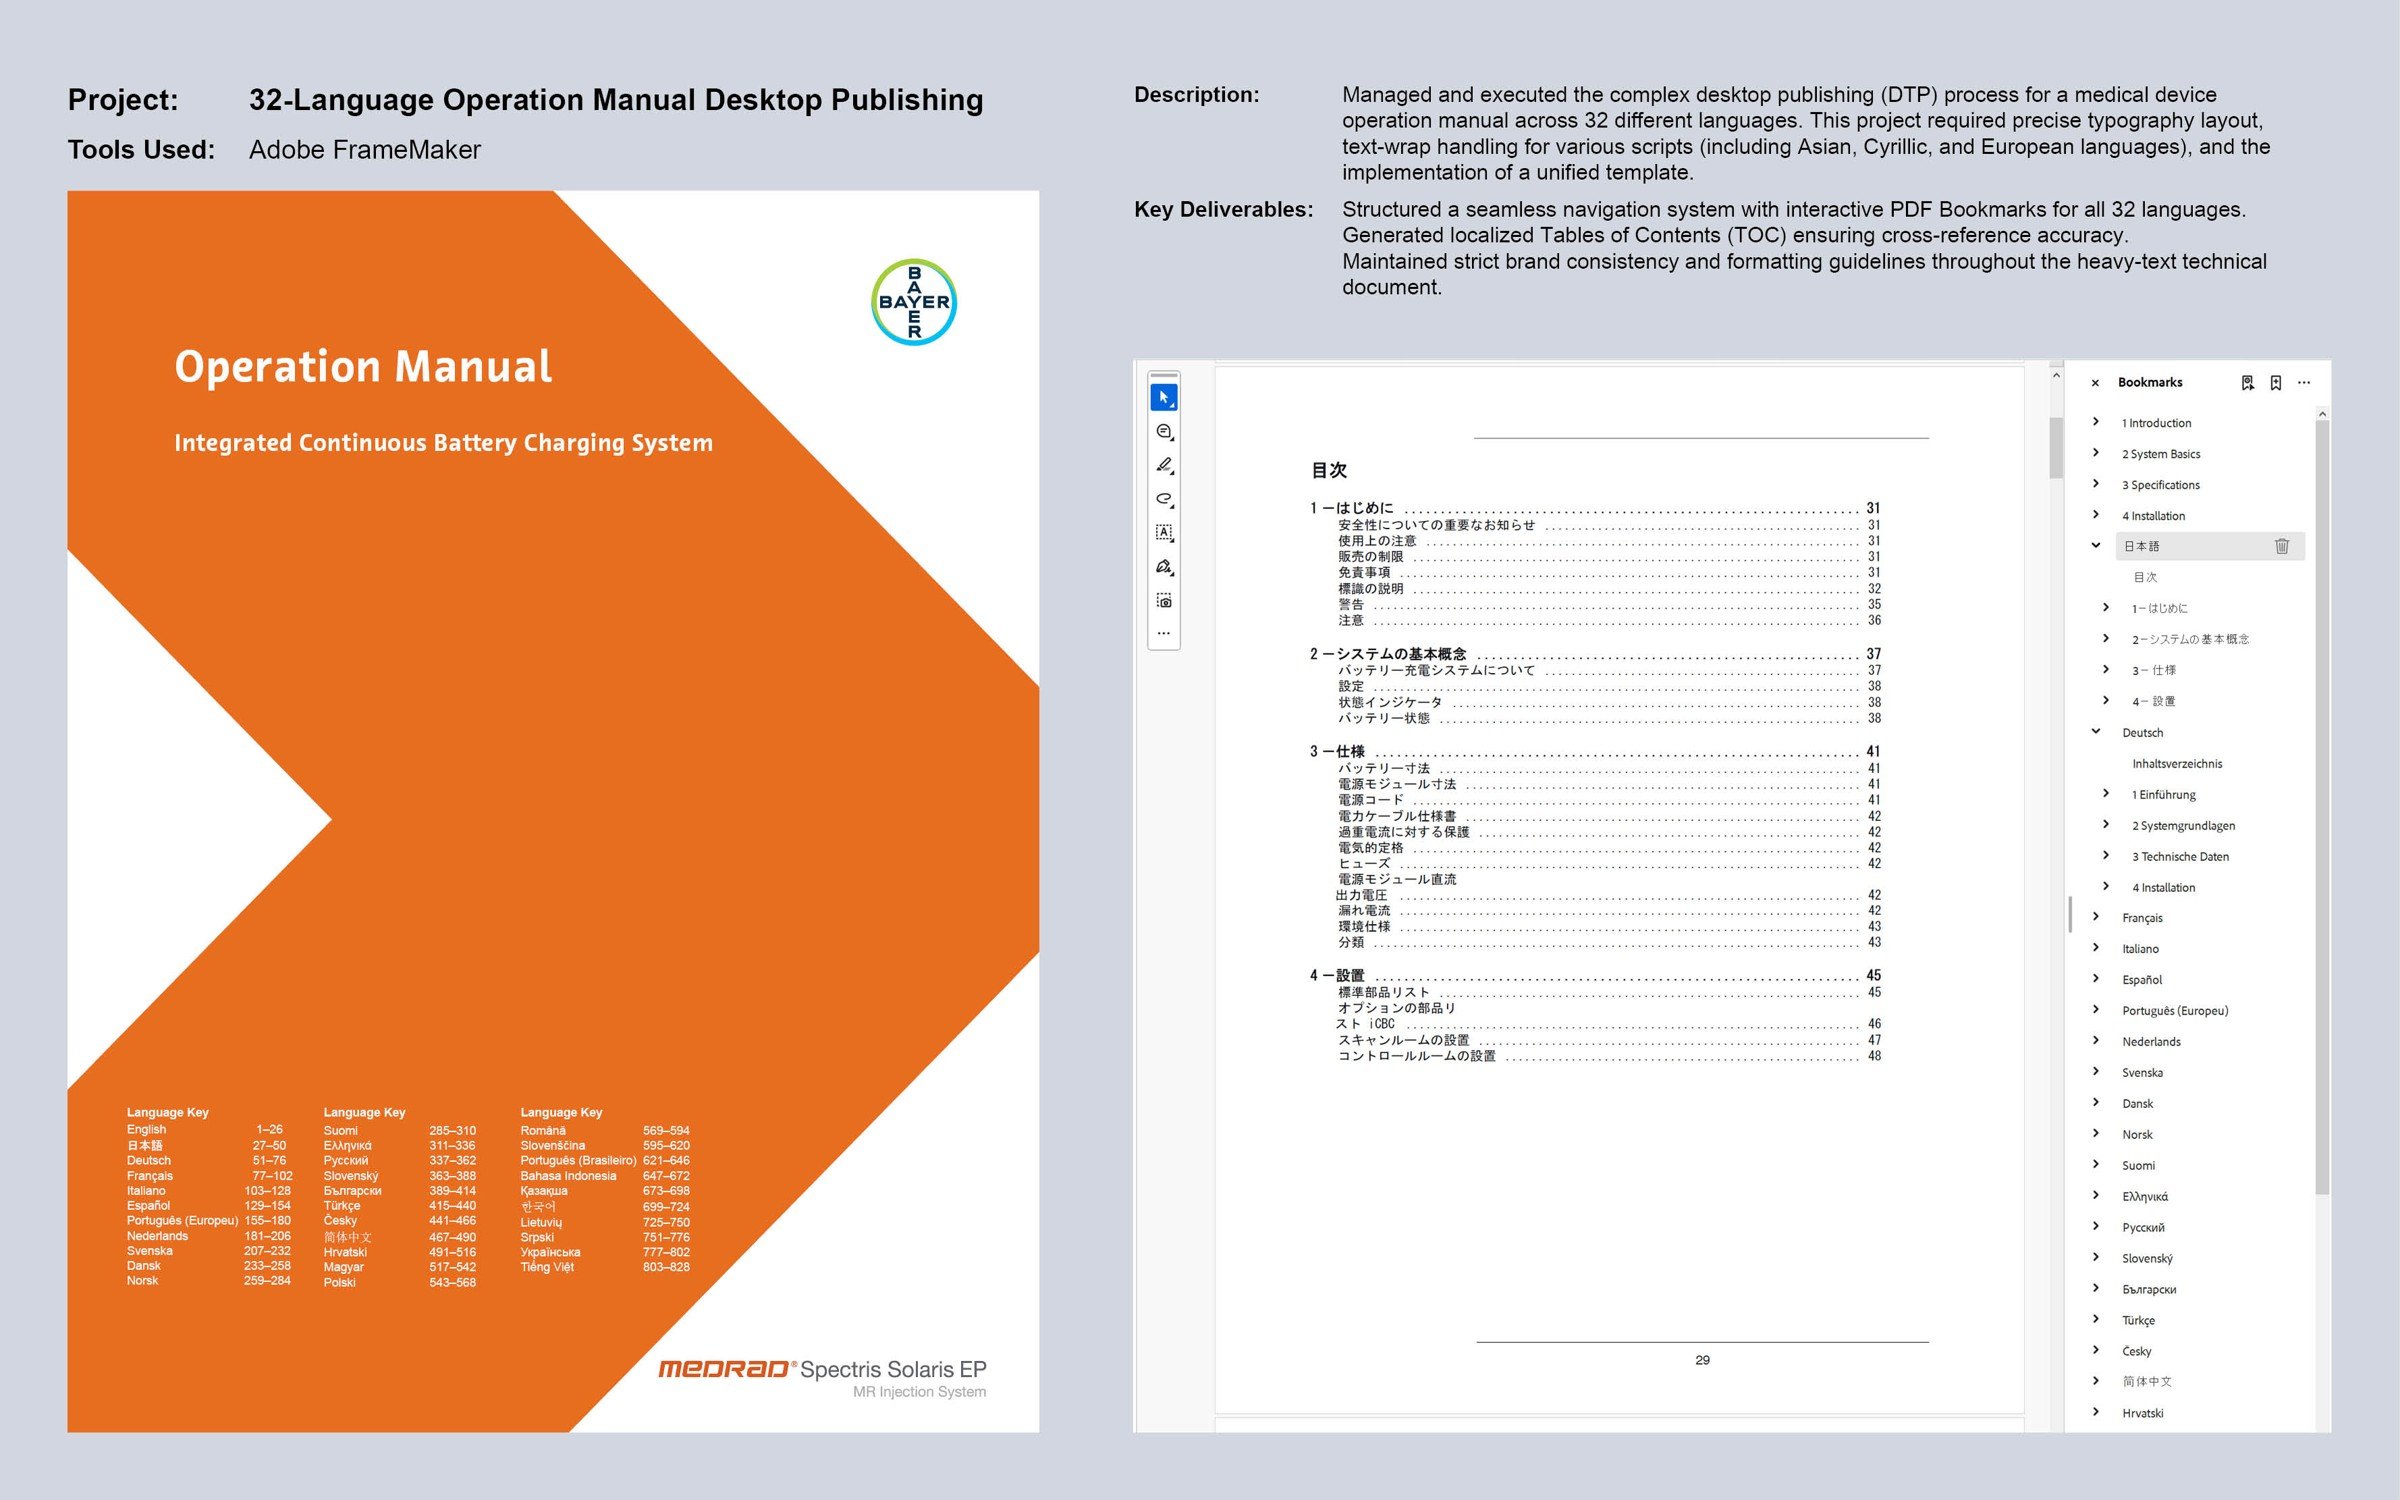Viewport: 2400px width, 1500px height.
Task: Expand the 2 System Basics bookmark
Action: [2096, 453]
